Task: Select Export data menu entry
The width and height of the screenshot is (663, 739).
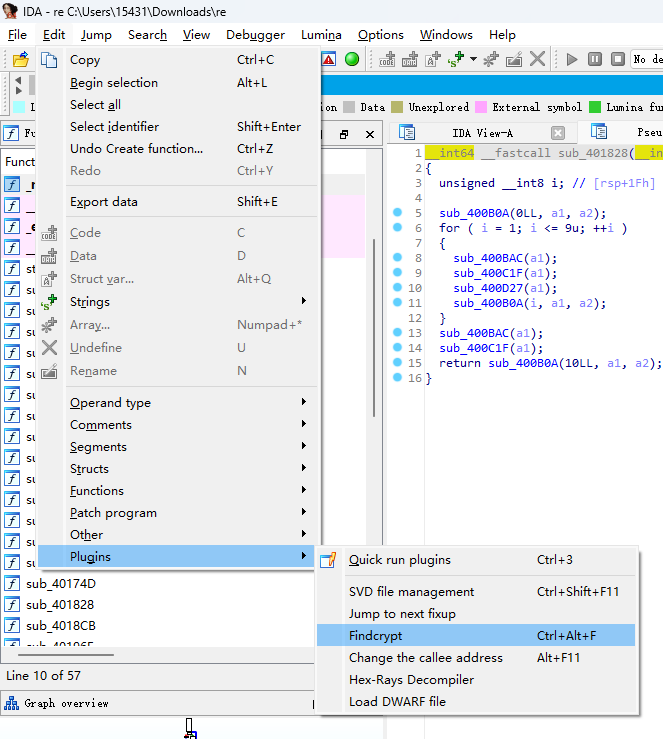Action: [x=104, y=202]
